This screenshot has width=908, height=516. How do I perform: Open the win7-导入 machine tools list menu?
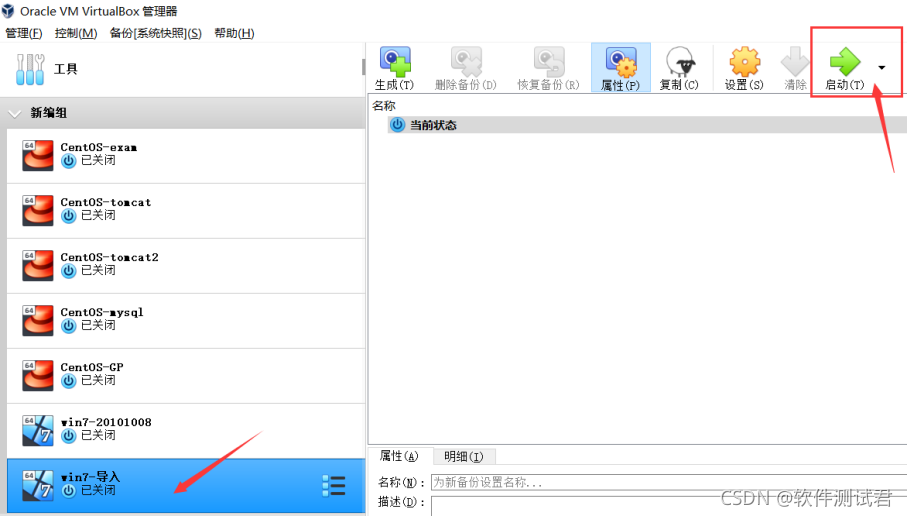click(334, 485)
